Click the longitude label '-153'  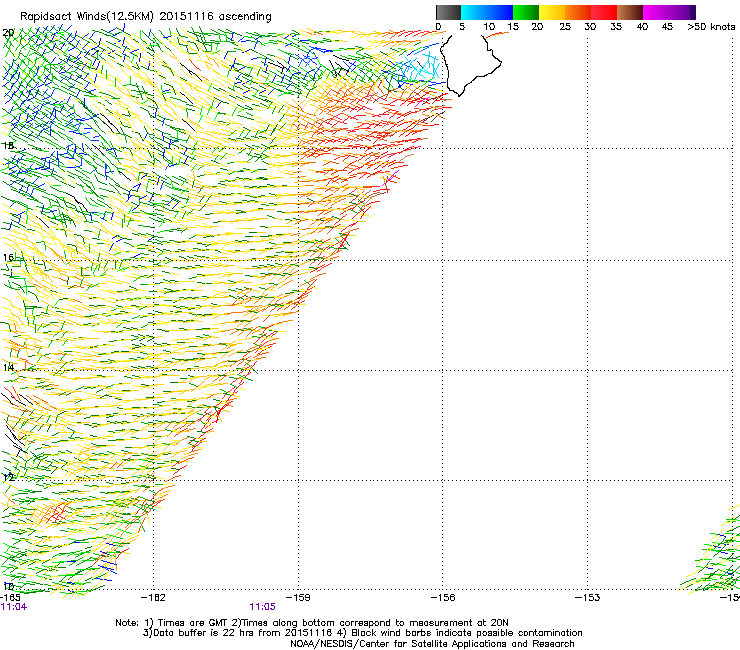pyautogui.click(x=588, y=598)
